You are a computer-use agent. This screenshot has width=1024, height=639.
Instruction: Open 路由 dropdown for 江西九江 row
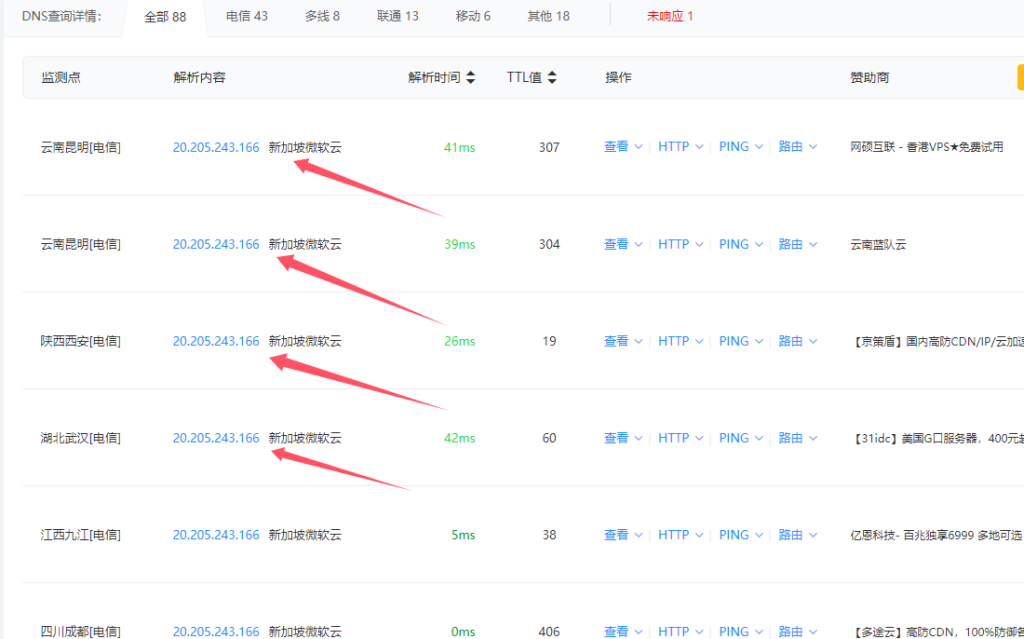coord(797,535)
